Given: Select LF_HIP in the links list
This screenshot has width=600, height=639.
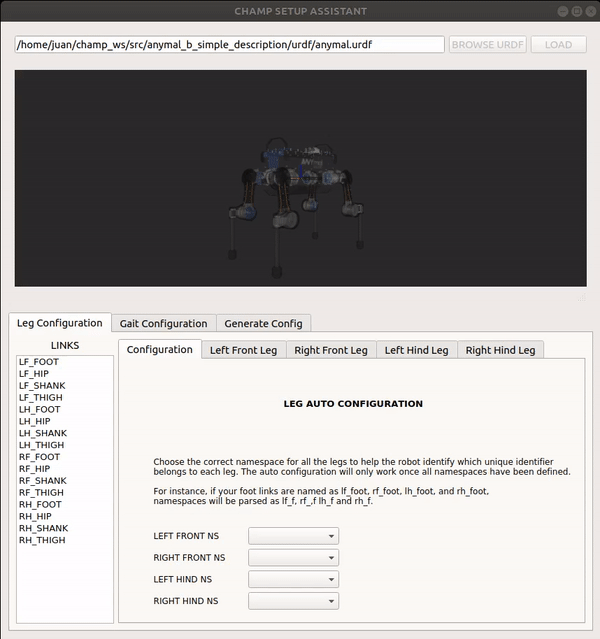Looking at the screenshot, I should (34, 374).
